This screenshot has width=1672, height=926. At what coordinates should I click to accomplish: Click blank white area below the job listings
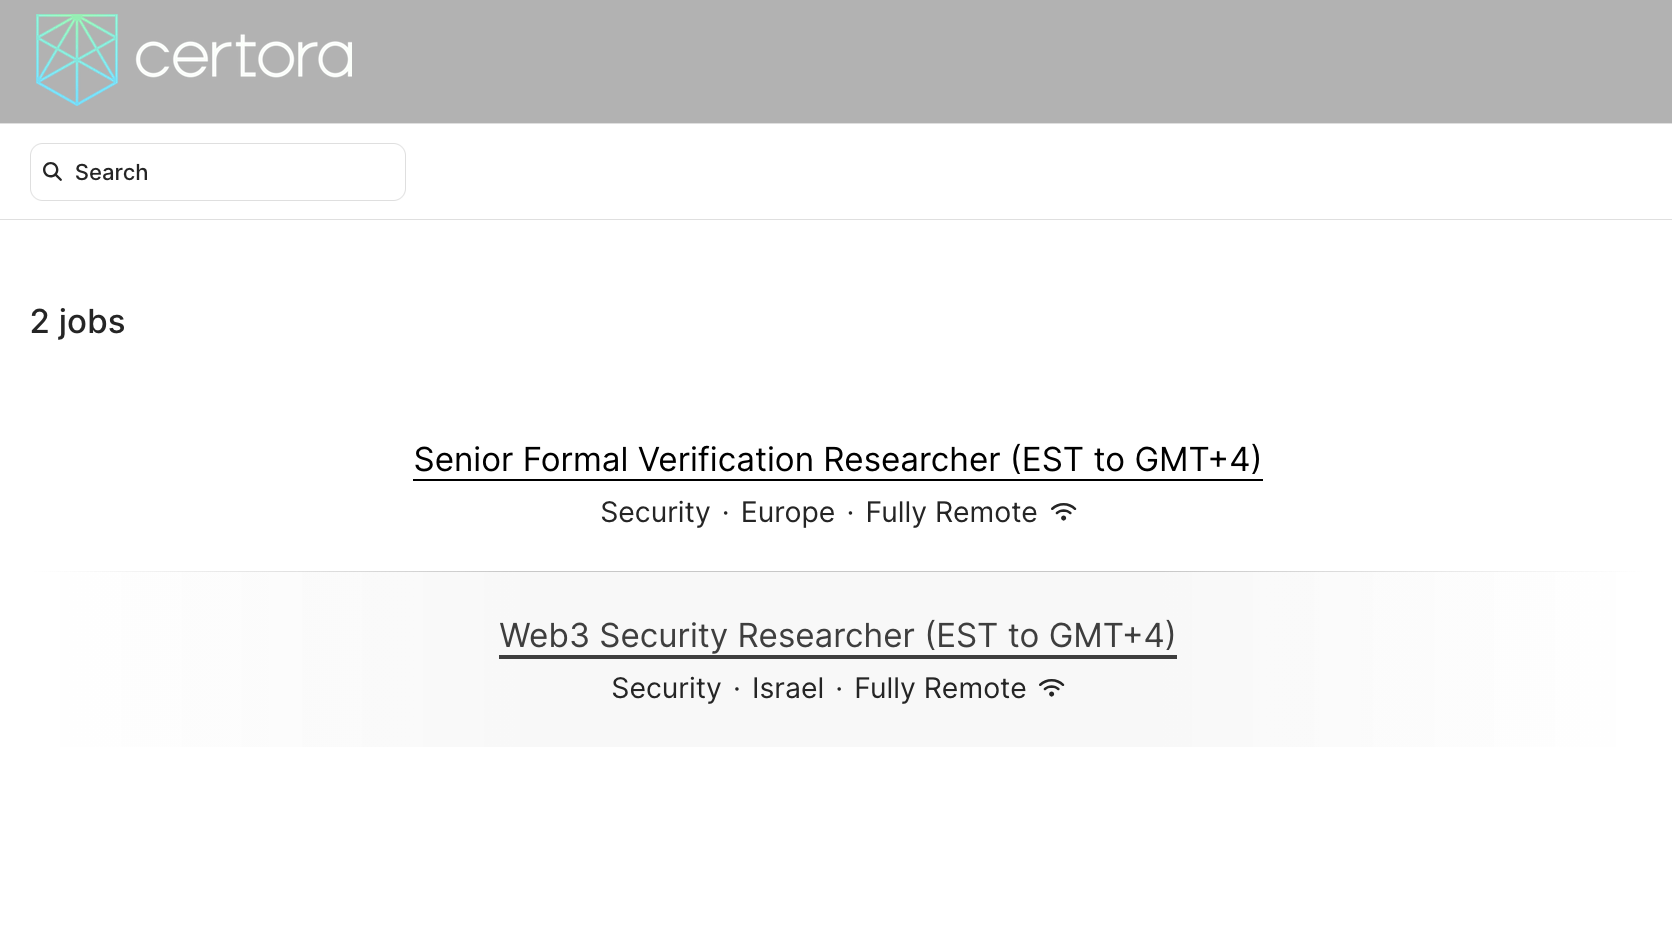click(x=836, y=840)
